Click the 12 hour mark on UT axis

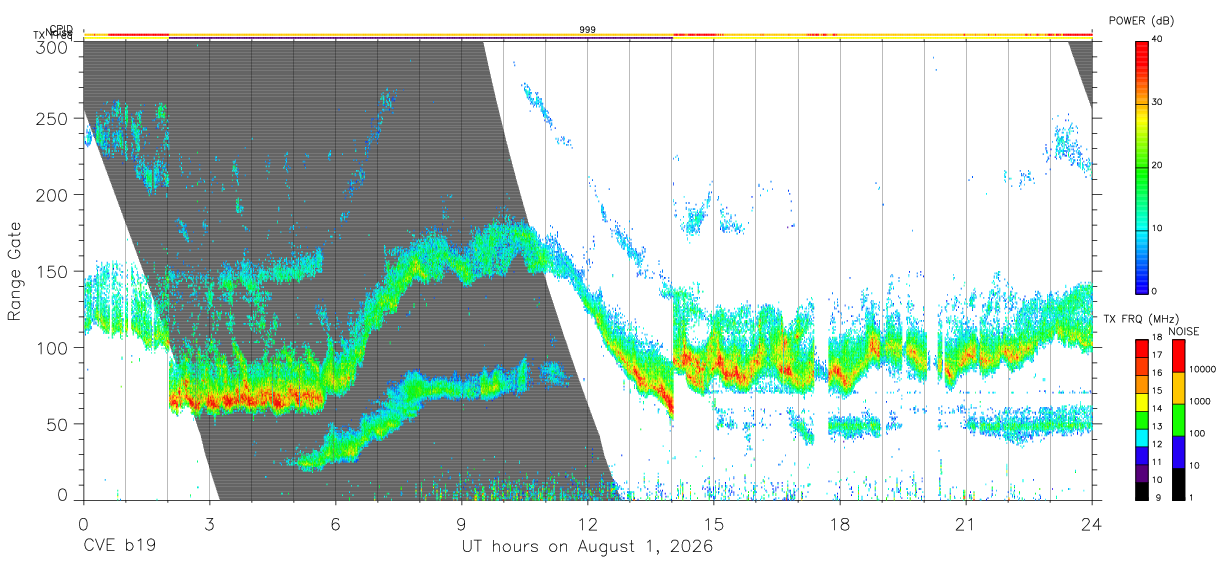coord(588,523)
